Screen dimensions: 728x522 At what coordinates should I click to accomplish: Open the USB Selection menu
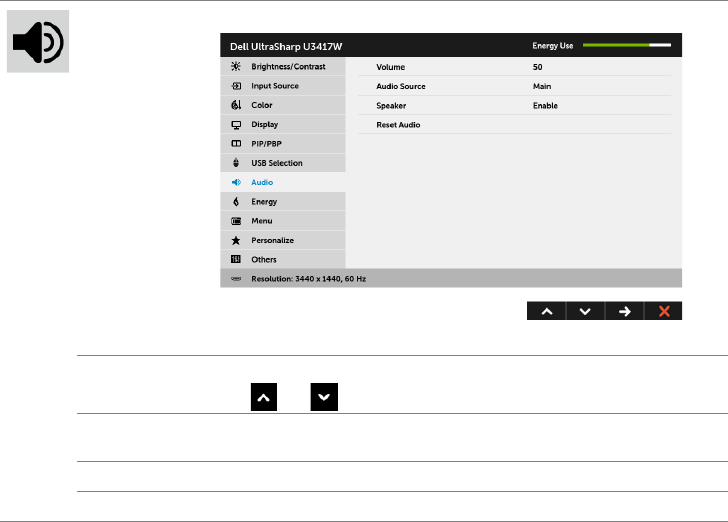click(283, 163)
